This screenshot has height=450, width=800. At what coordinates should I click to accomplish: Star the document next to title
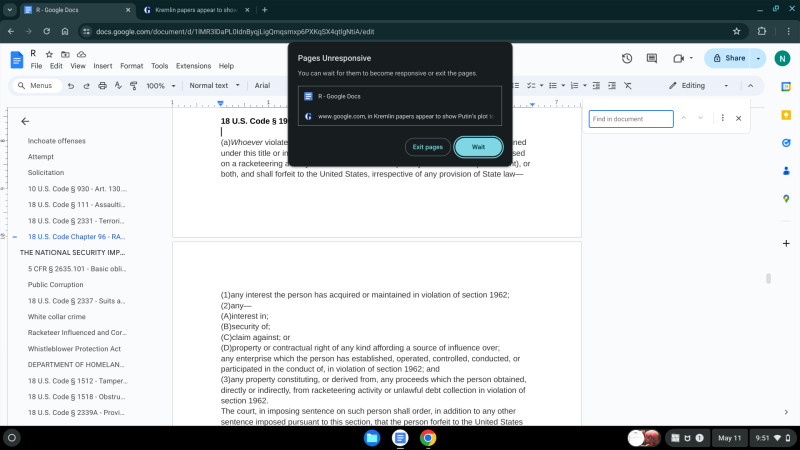coord(50,53)
